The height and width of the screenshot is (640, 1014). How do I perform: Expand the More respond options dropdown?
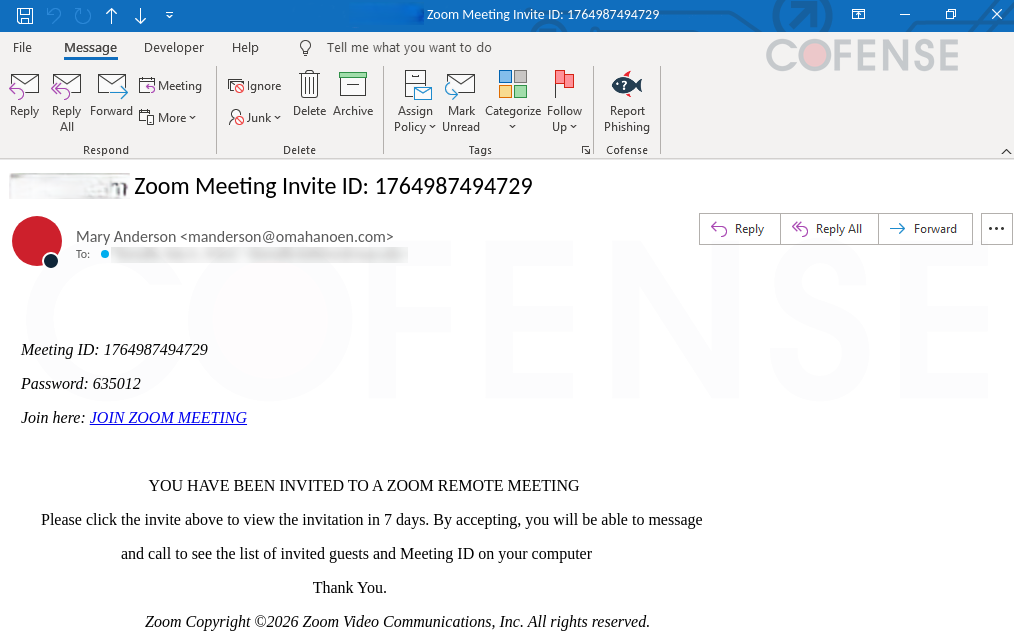pos(167,118)
